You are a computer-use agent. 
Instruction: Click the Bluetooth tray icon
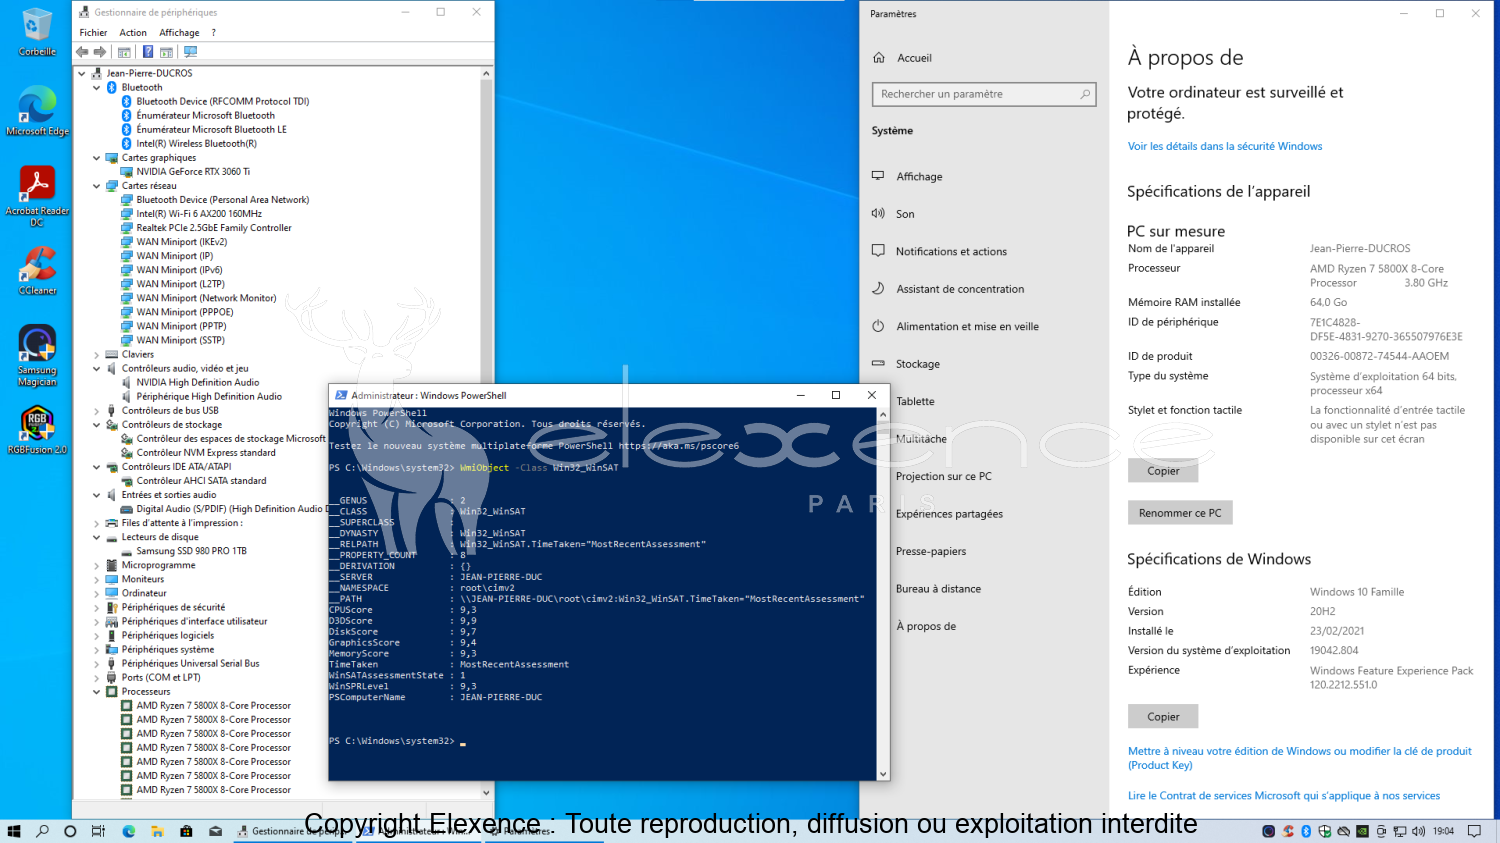point(1307,831)
